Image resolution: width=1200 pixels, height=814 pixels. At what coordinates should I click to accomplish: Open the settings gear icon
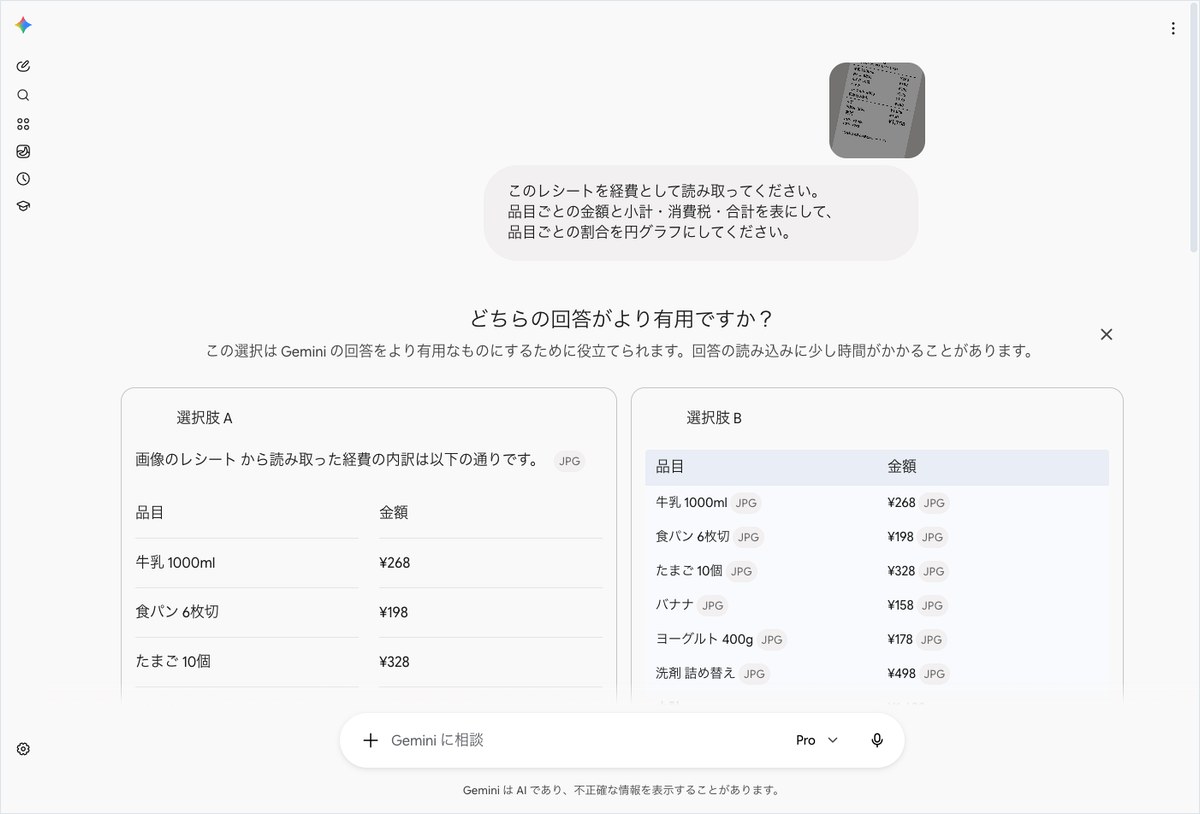(x=23, y=749)
